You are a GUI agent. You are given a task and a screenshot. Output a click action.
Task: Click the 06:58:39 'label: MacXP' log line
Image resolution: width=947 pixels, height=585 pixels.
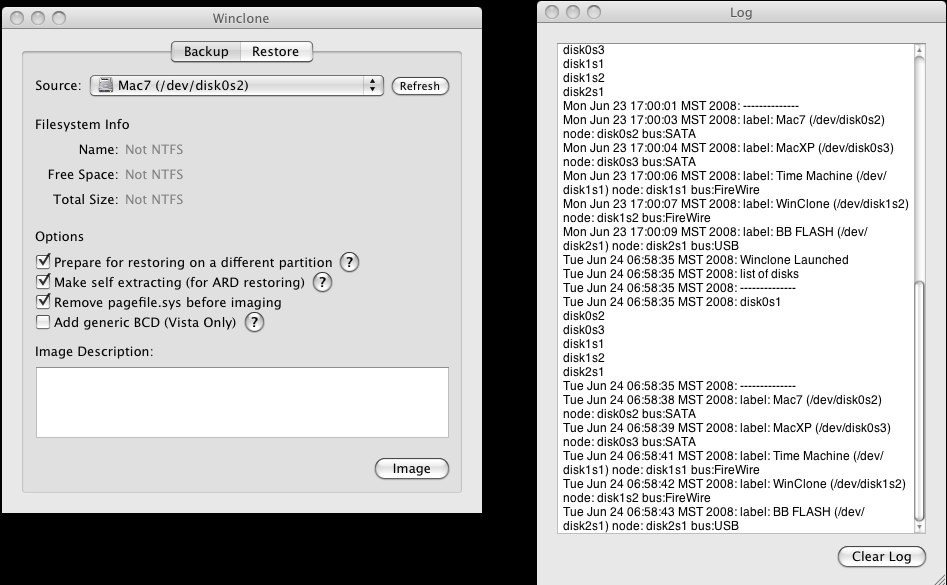(x=727, y=428)
